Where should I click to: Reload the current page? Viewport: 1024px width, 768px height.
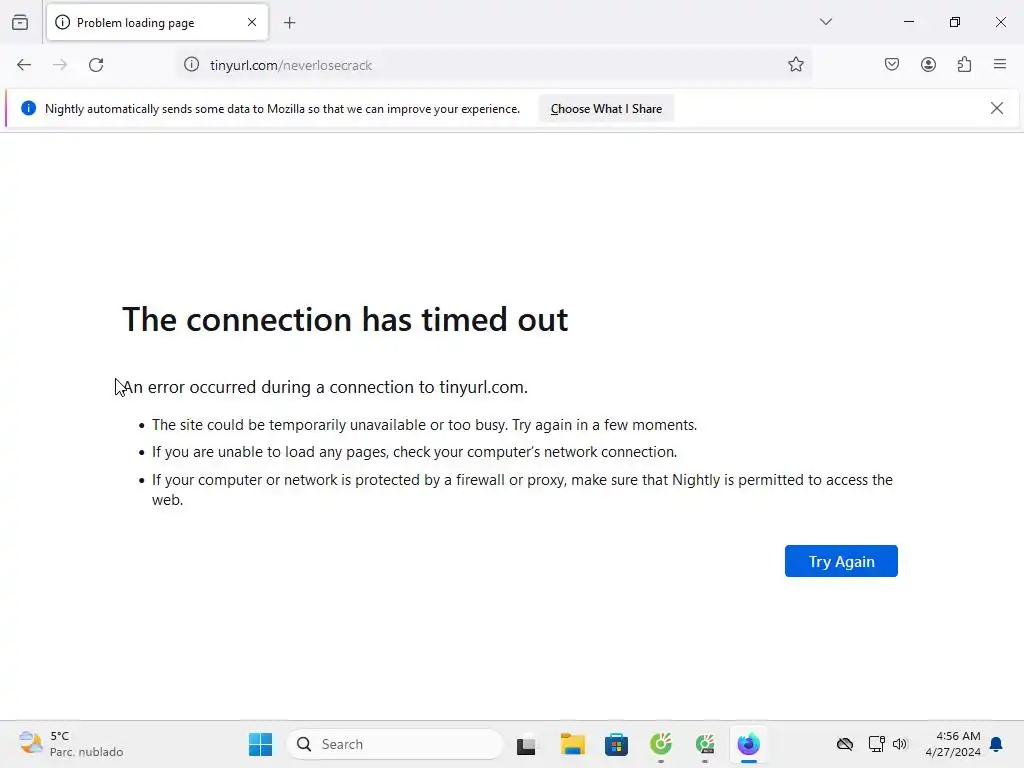coord(96,65)
